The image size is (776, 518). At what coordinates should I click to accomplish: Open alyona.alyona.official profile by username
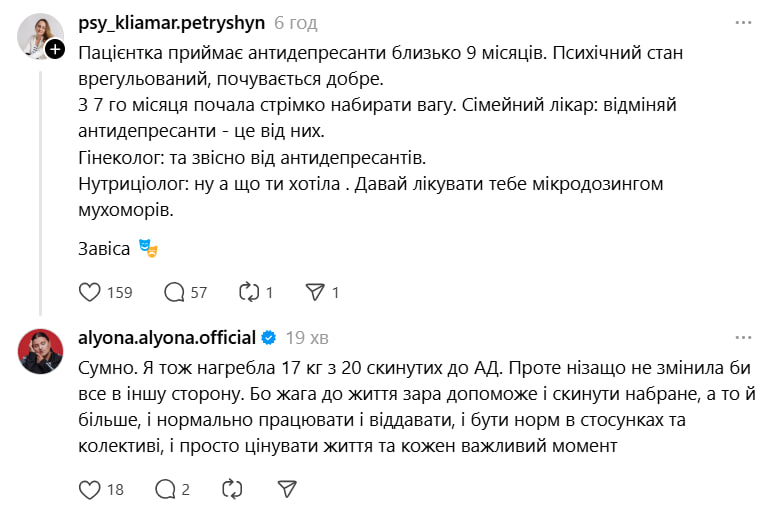167,337
